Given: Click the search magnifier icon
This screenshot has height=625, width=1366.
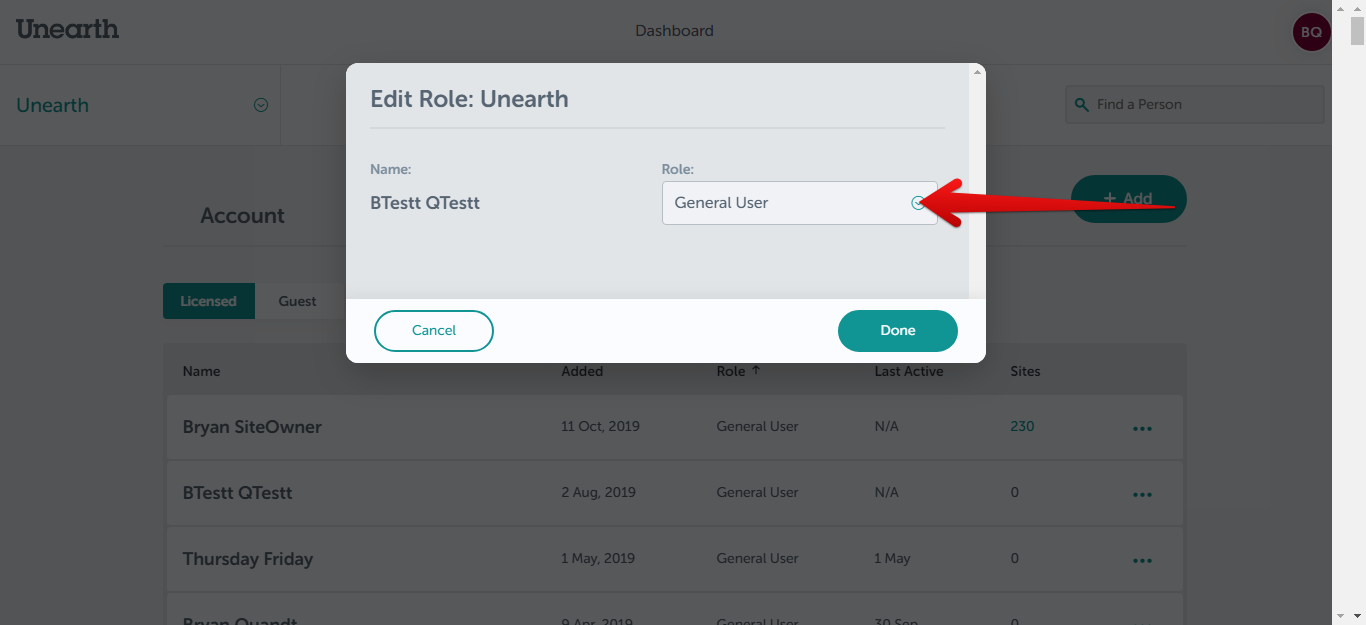Looking at the screenshot, I should (x=1081, y=104).
